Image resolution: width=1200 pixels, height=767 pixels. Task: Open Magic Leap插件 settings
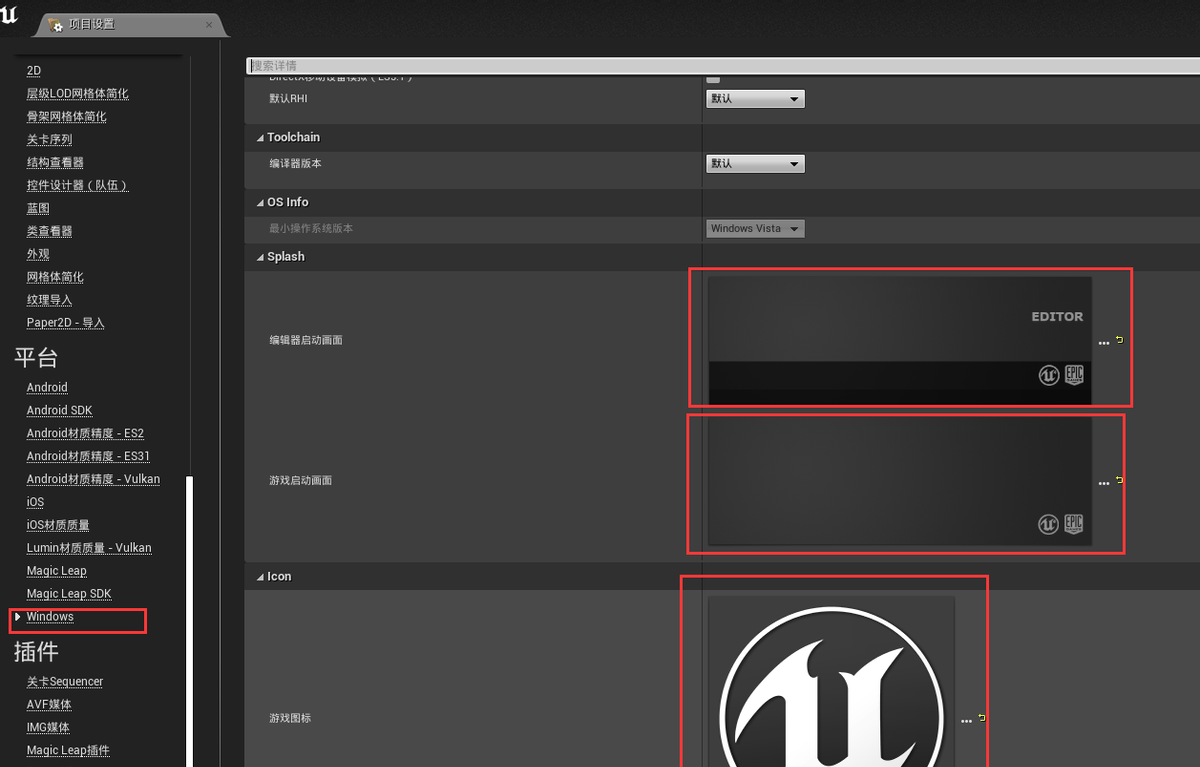point(68,751)
